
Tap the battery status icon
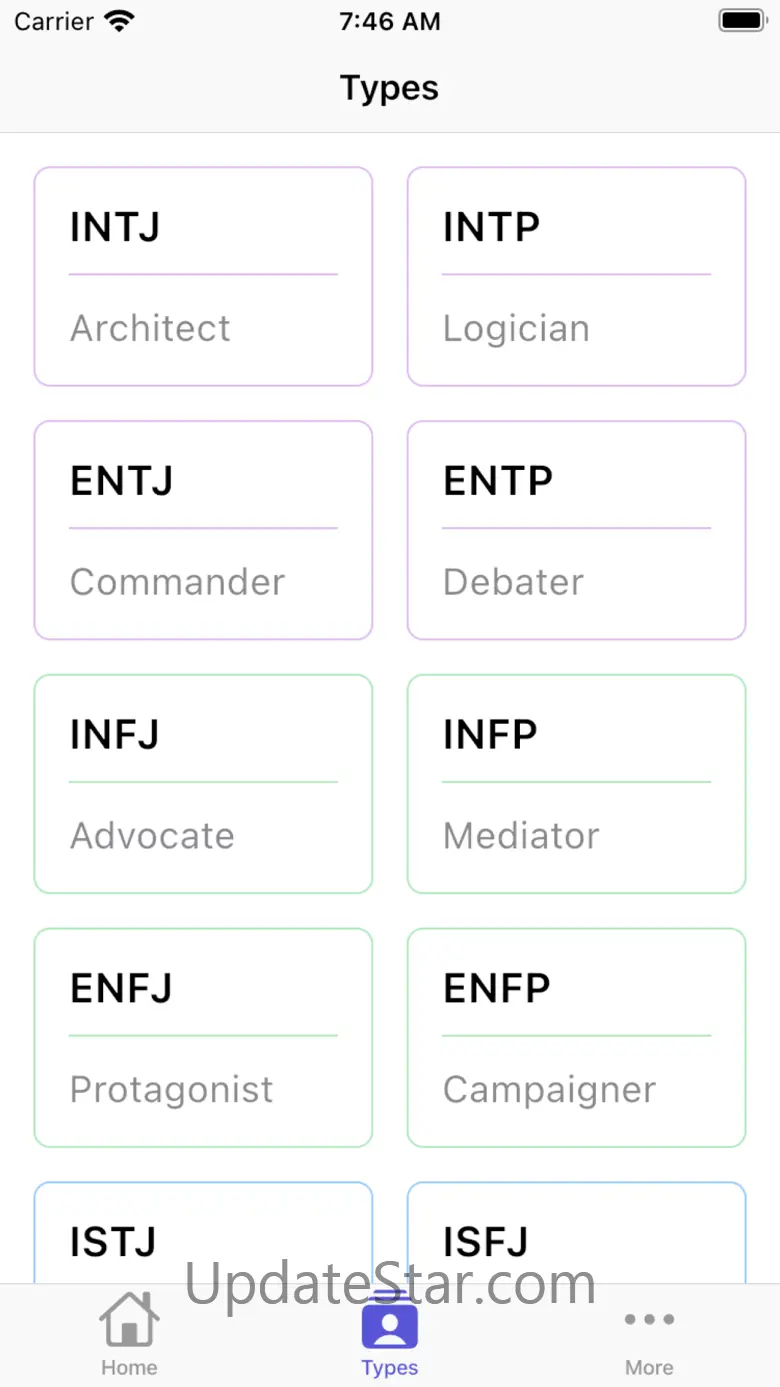pyautogui.click(x=742, y=21)
